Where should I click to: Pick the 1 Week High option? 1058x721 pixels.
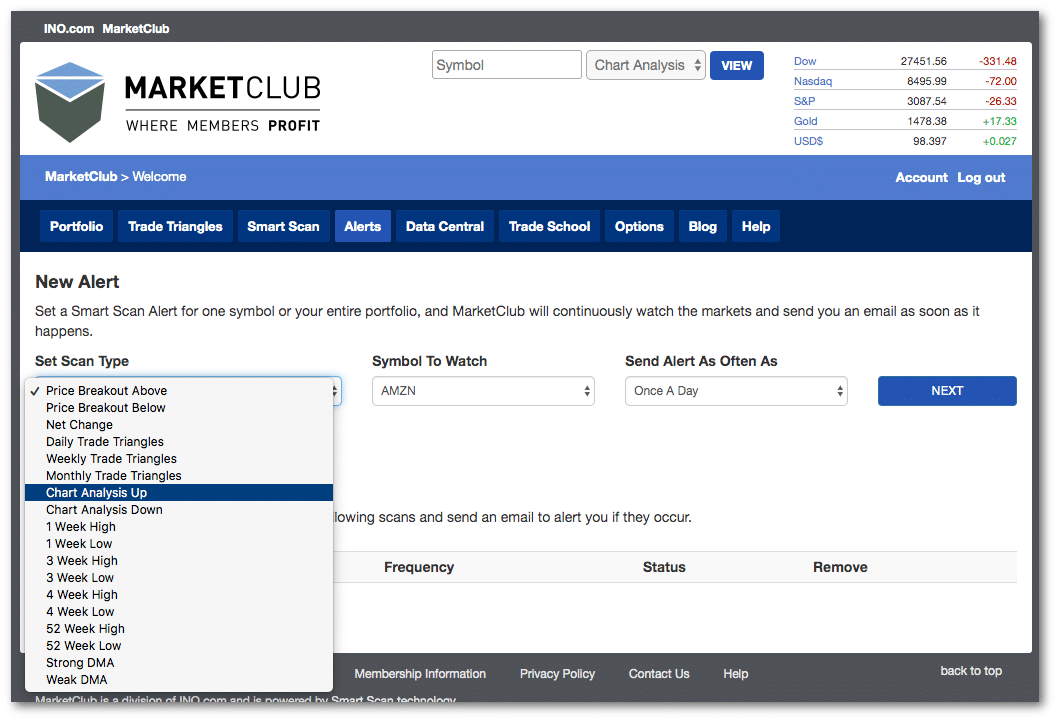pyautogui.click(x=179, y=527)
